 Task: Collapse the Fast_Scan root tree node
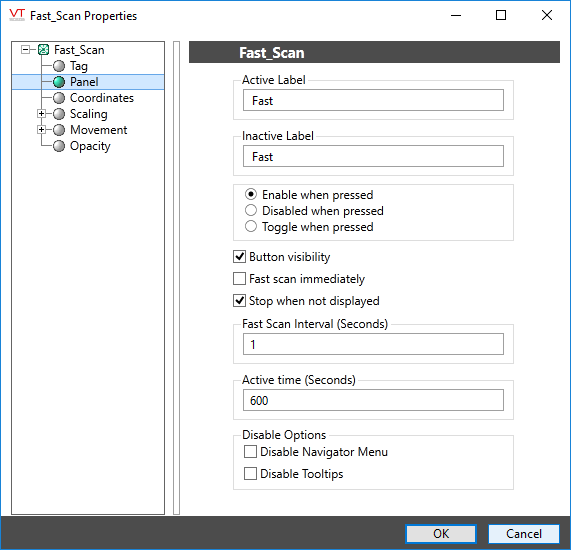pos(25,50)
